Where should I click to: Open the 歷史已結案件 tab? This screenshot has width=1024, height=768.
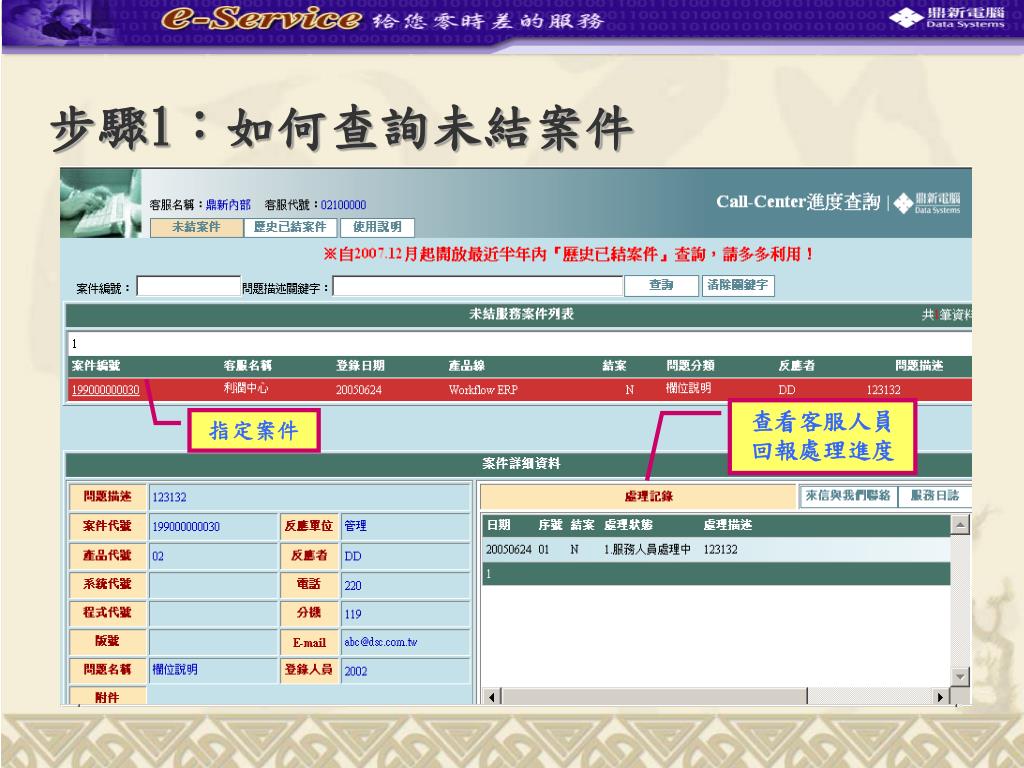coord(290,227)
